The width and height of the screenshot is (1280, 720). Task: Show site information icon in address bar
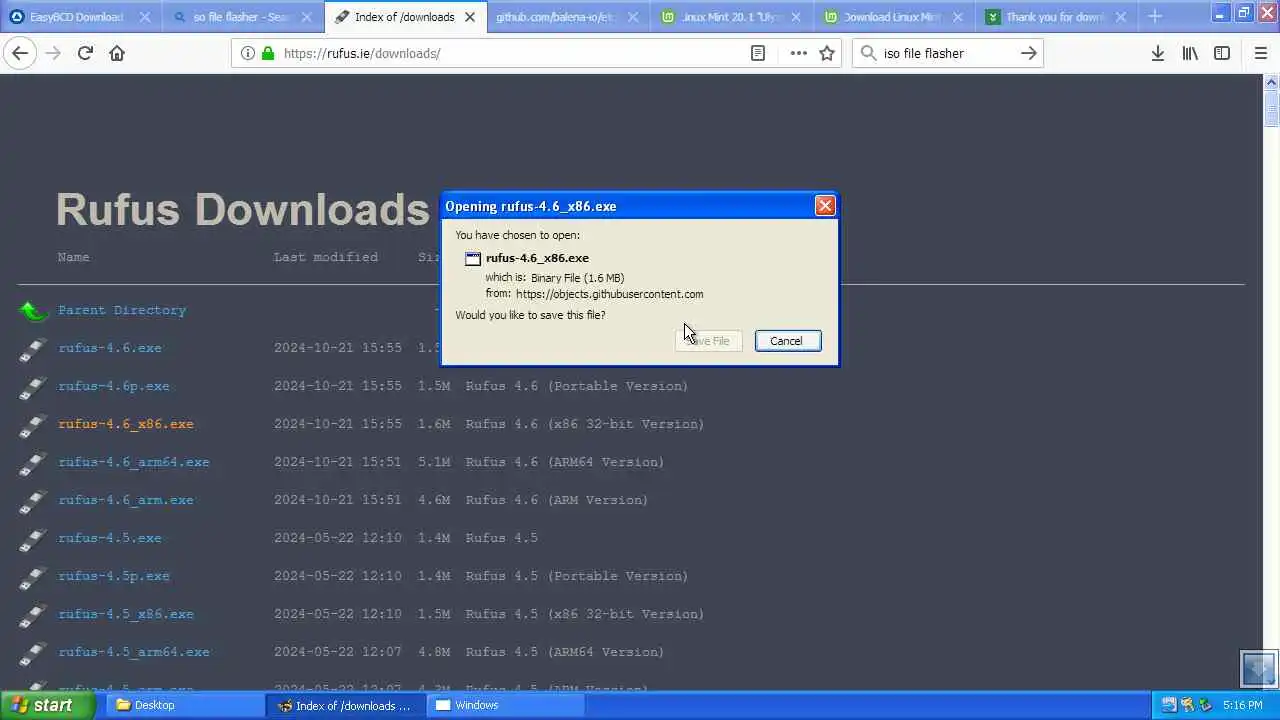click(x=248, y=53)
